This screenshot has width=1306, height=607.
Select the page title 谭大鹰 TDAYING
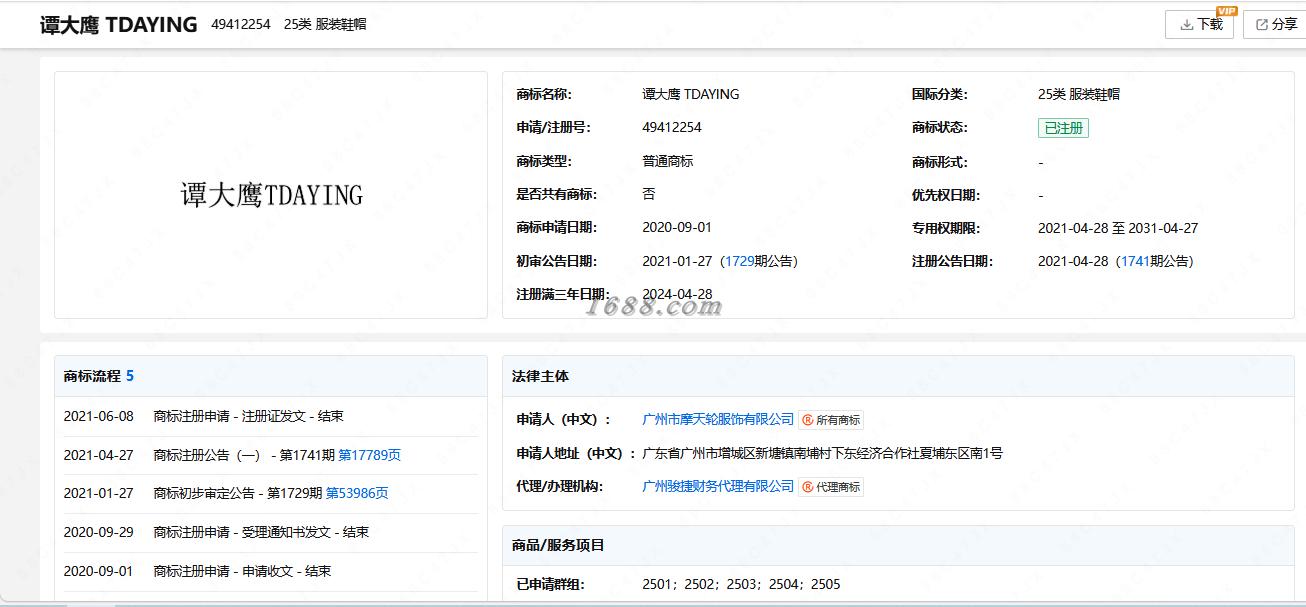pos(119,24)
